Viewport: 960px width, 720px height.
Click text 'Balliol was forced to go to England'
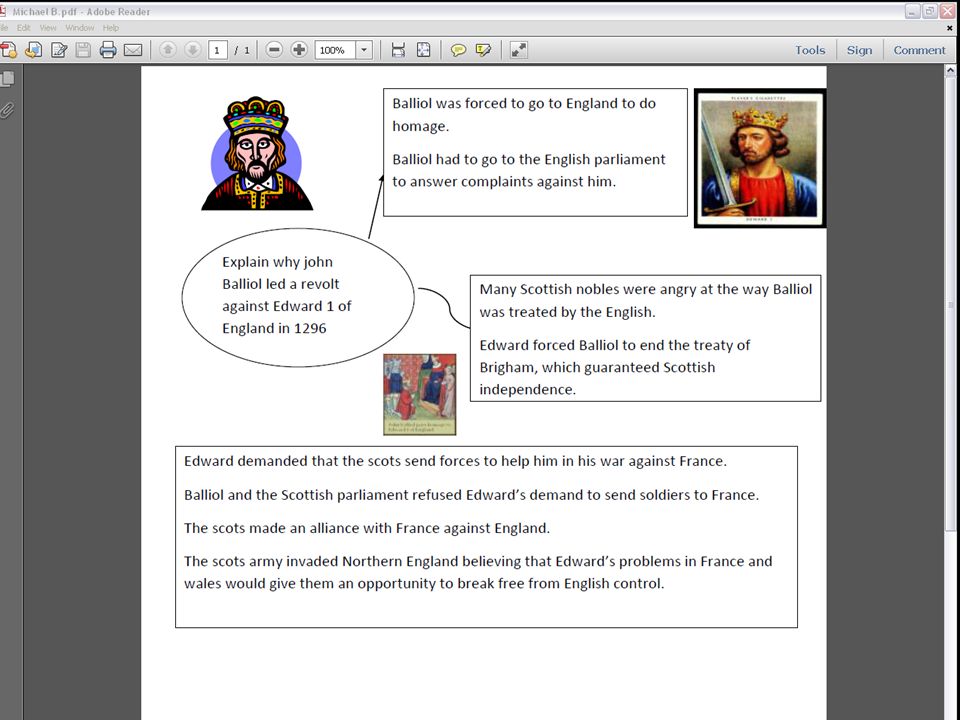[506, 103]
